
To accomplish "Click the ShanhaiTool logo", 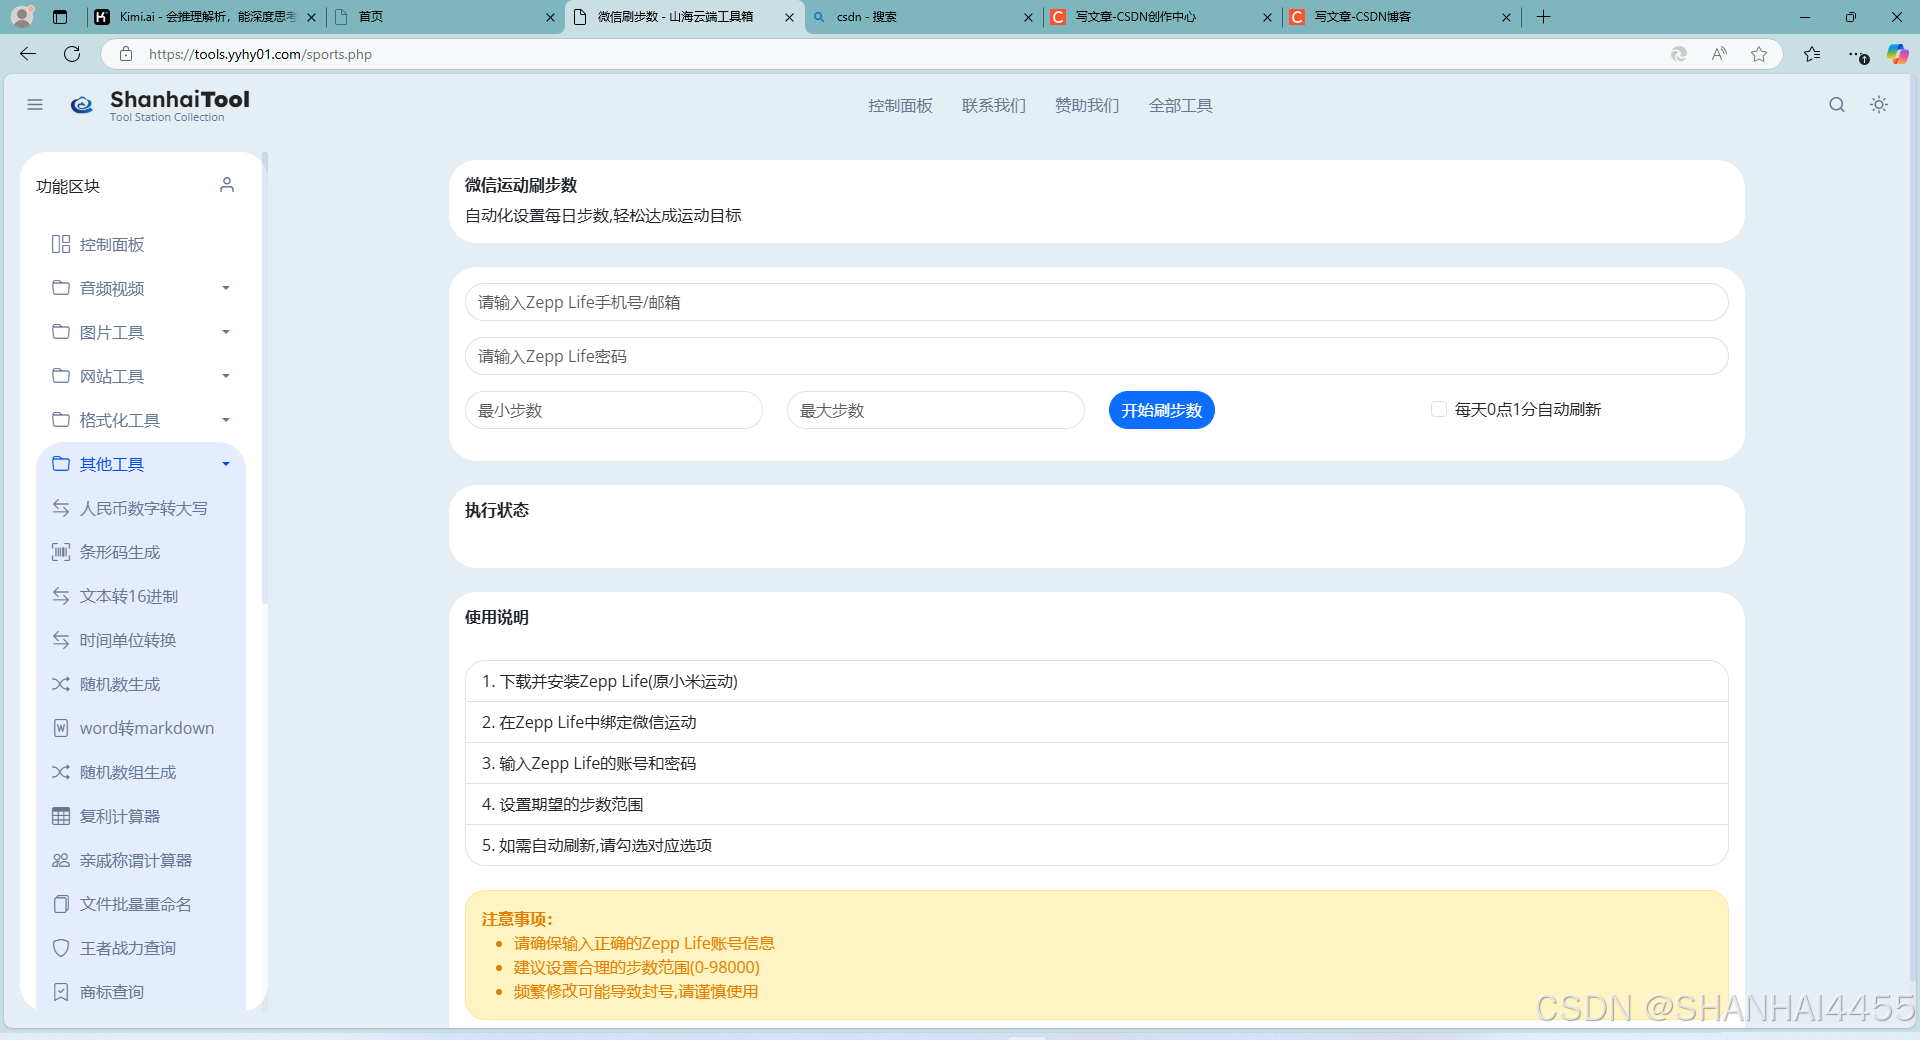I will tap(160, 105).
